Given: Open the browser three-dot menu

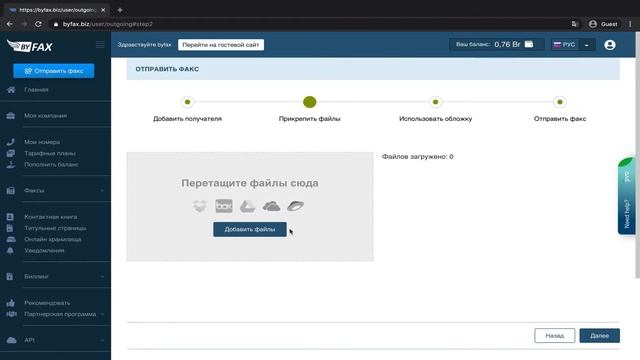Looking at the screenshot, I should 630,24.
